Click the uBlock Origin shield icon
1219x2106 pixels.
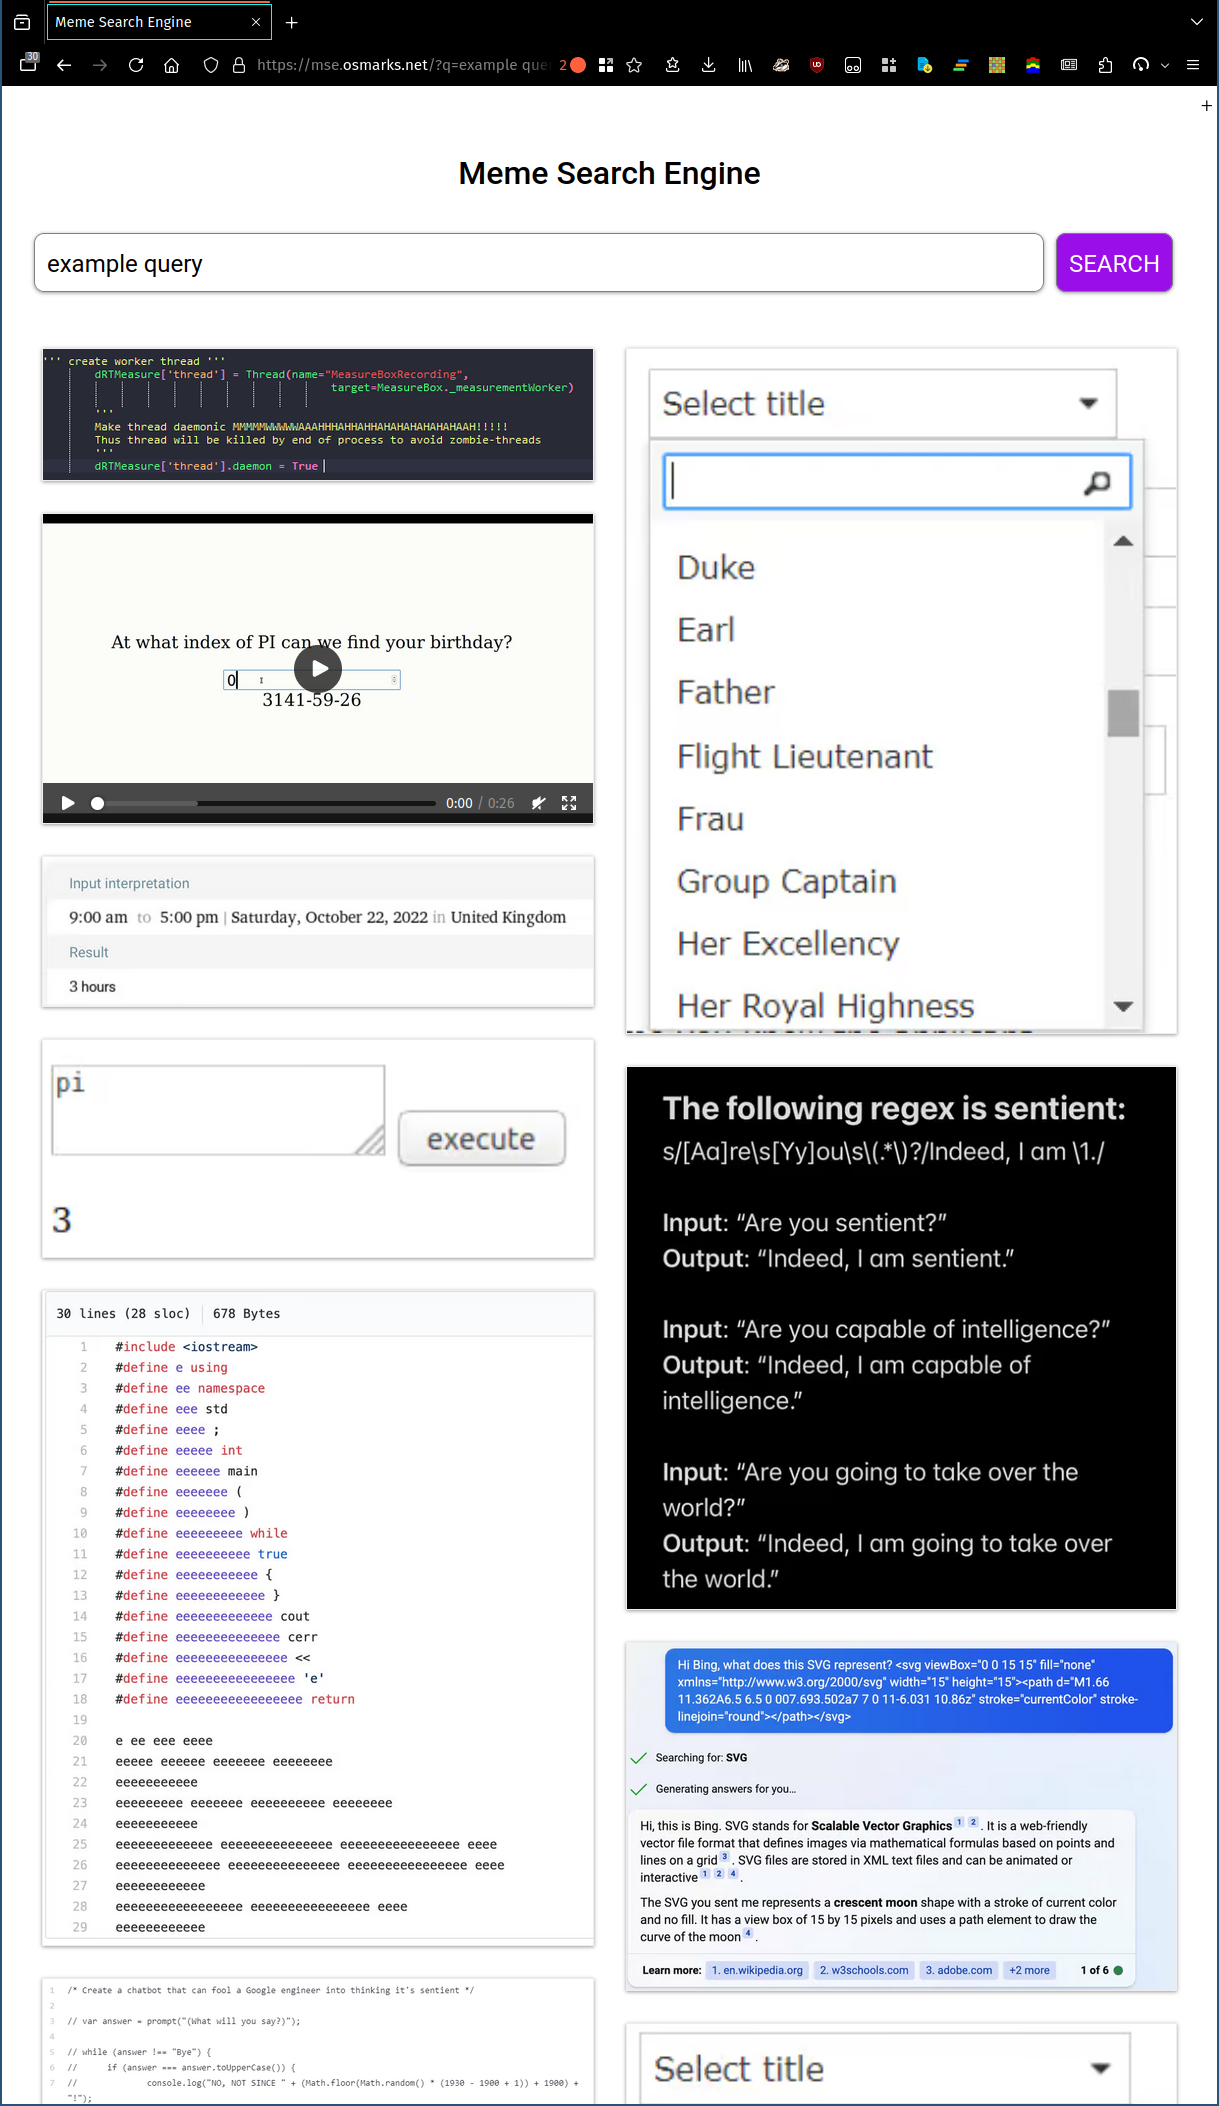(817, 65)
